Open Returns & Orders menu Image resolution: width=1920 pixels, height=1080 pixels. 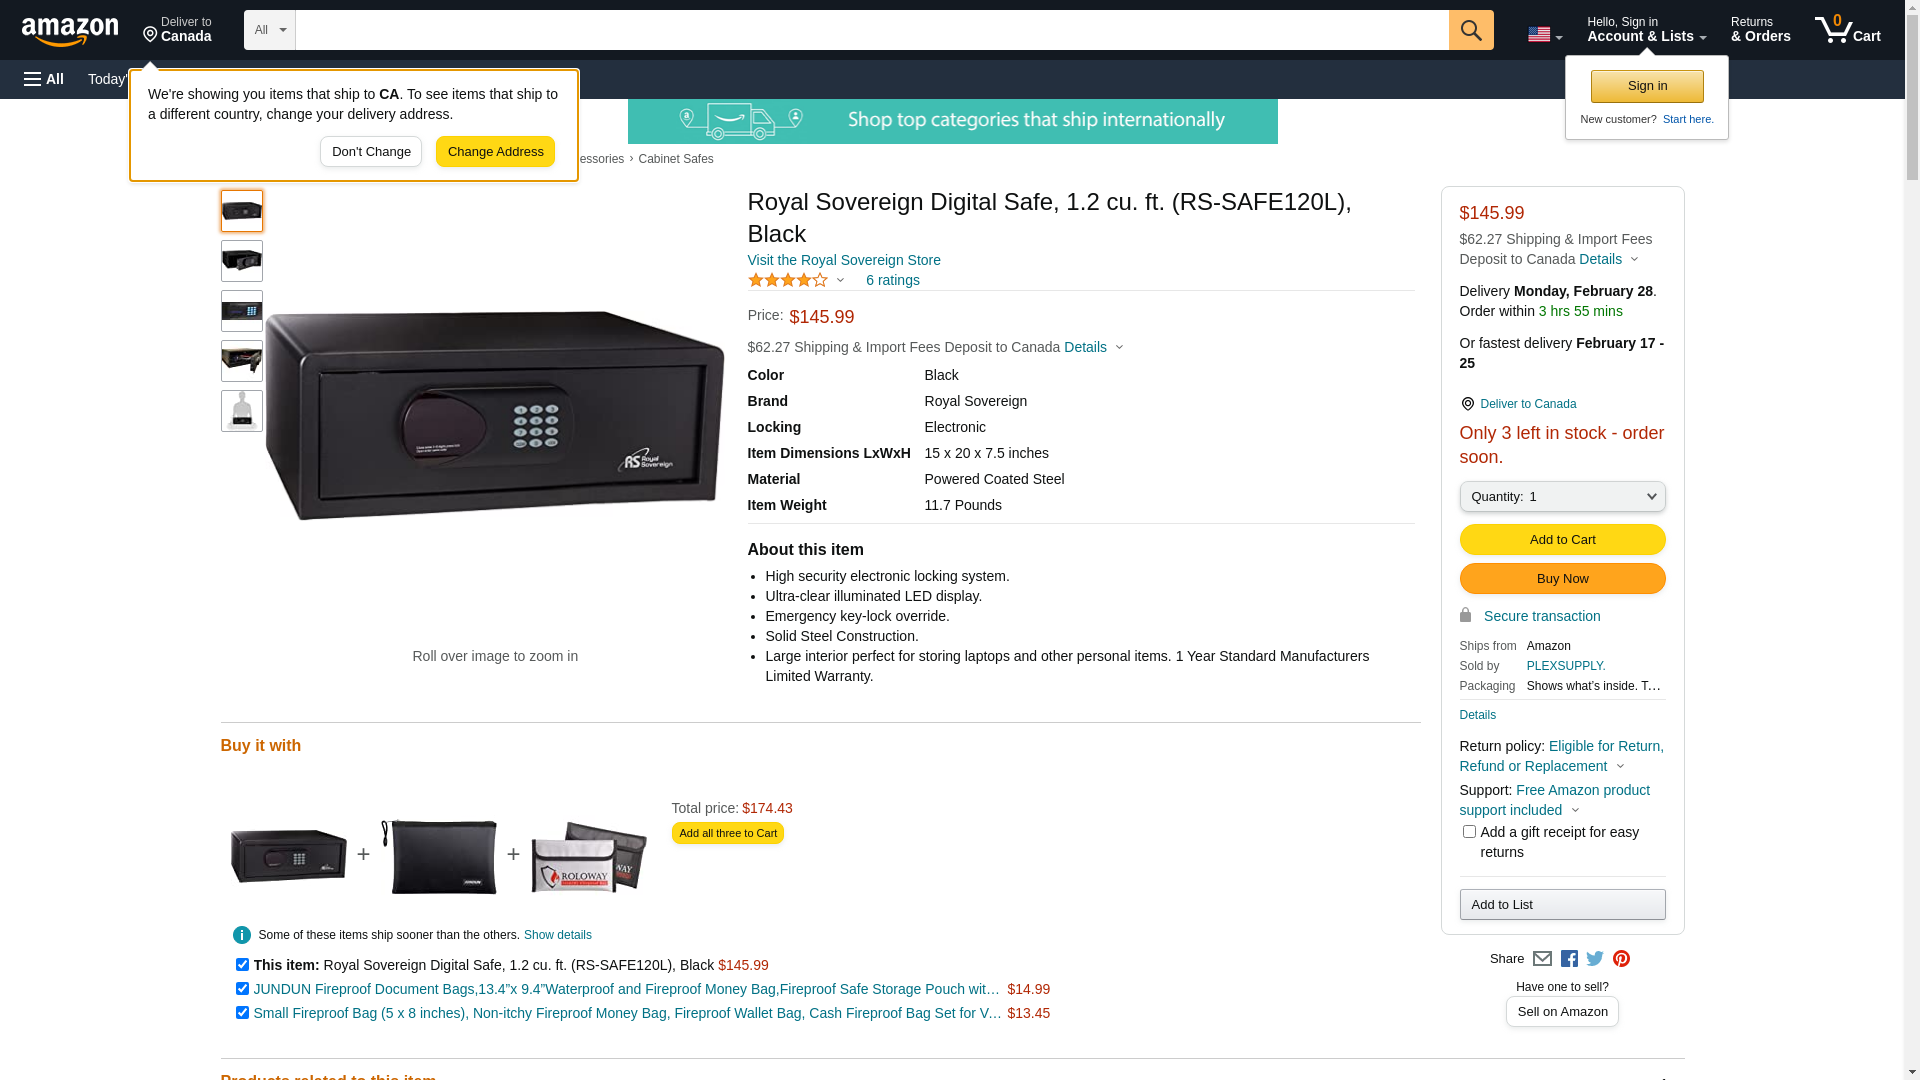pos(1760,30)
